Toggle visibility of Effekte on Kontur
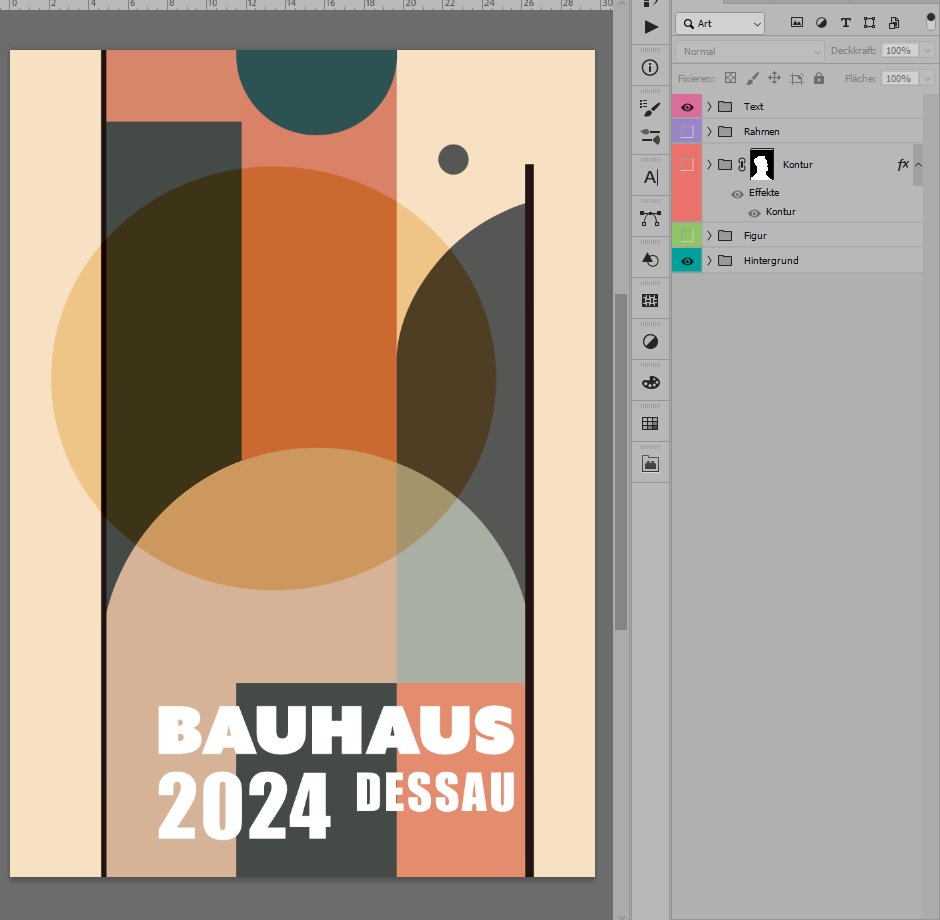The width and height of the screenshot is (940, 920). click(x=737, y=194)
